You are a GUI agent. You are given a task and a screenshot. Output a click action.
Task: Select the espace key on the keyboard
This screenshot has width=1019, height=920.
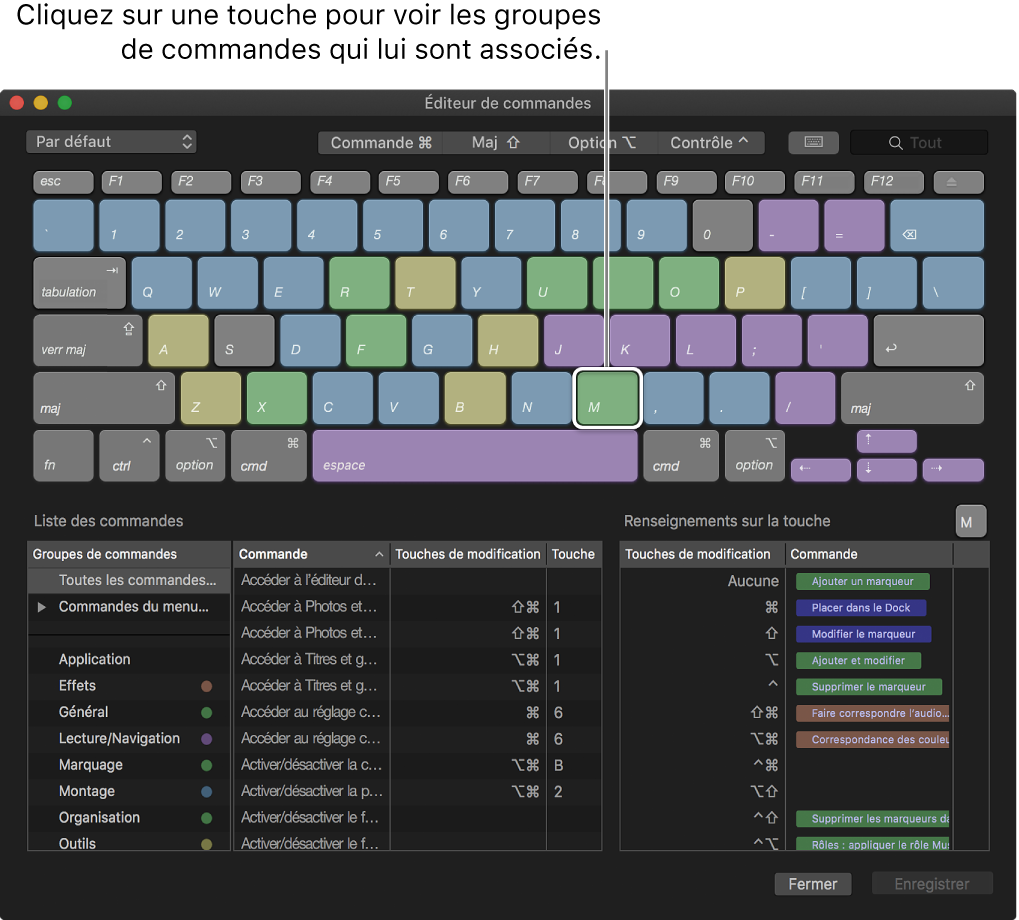[475, 456]
